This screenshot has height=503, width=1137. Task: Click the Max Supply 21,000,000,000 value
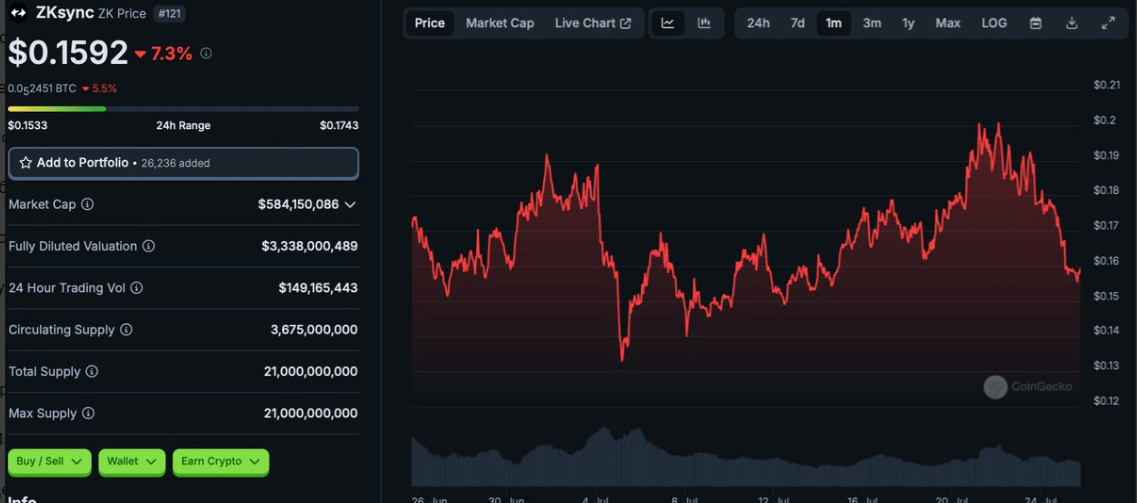(310, 413)
